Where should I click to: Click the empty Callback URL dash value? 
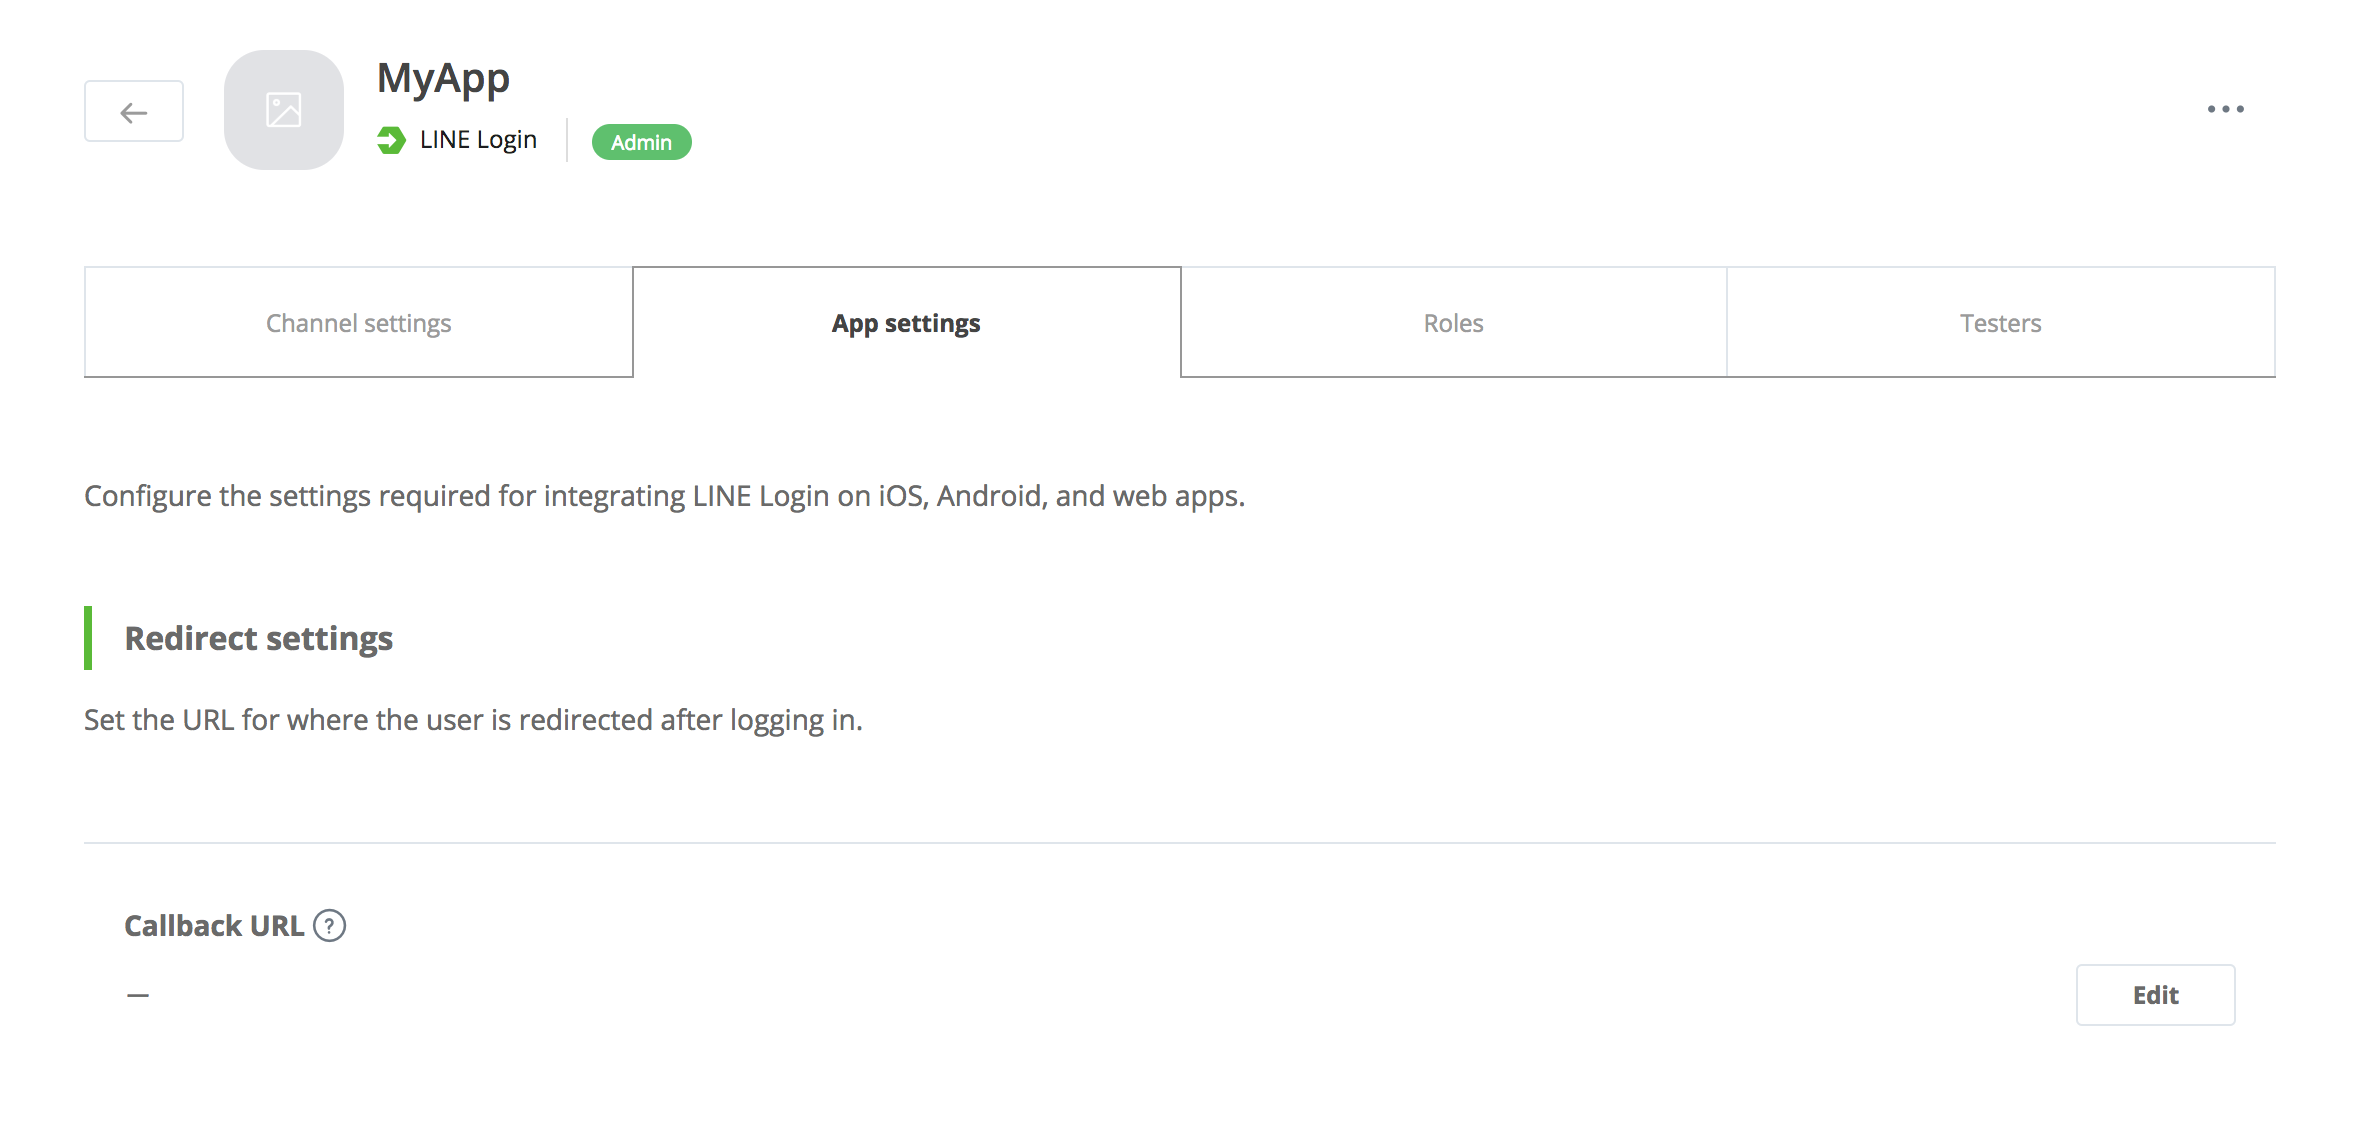point(138,995)
